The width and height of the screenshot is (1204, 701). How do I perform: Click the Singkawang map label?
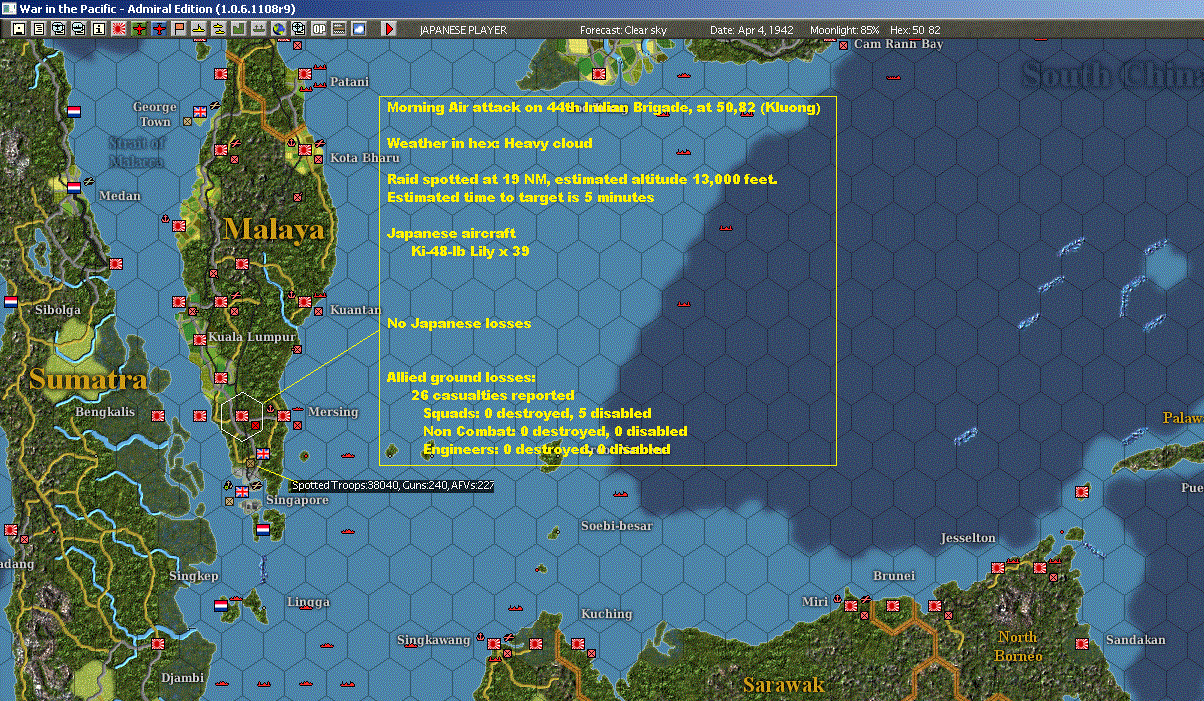(x=433, y=640)
